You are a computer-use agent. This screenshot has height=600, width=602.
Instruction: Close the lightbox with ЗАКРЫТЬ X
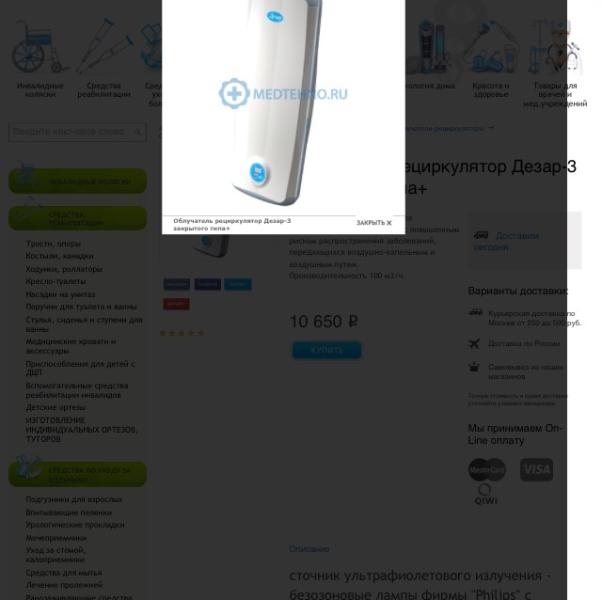(x=374, y=223)
